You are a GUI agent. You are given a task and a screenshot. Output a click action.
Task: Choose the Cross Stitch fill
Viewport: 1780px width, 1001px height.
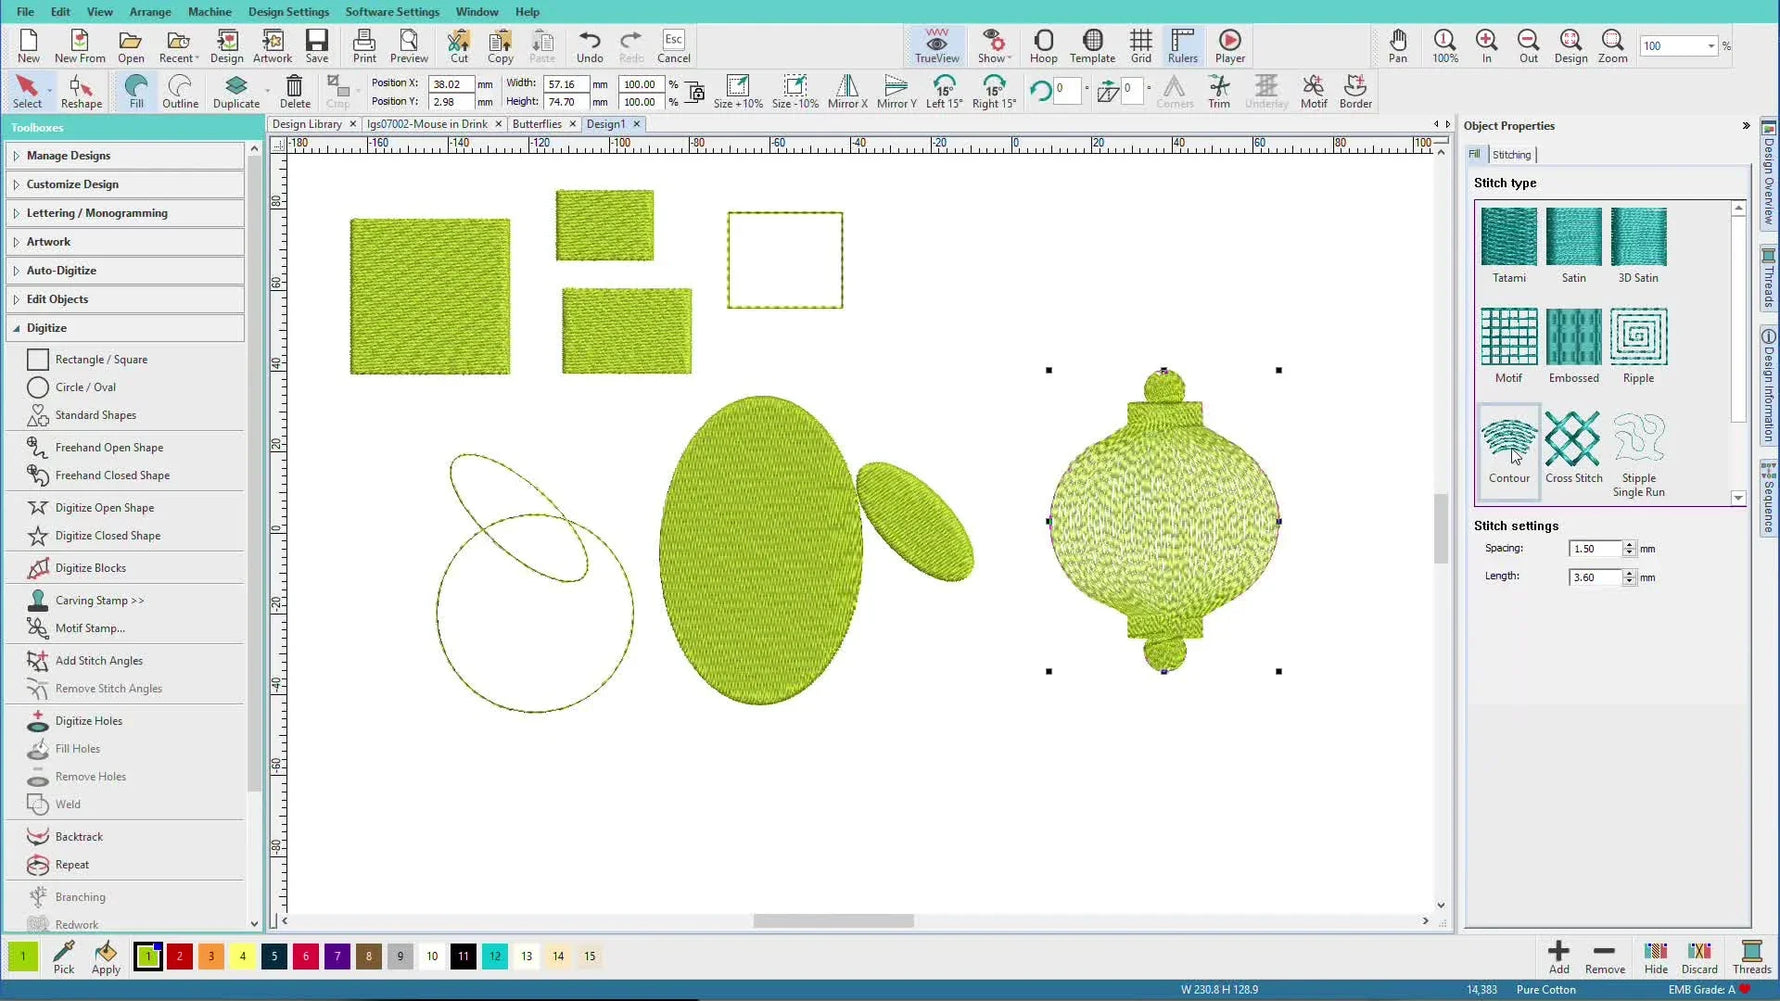point(1573,447)
